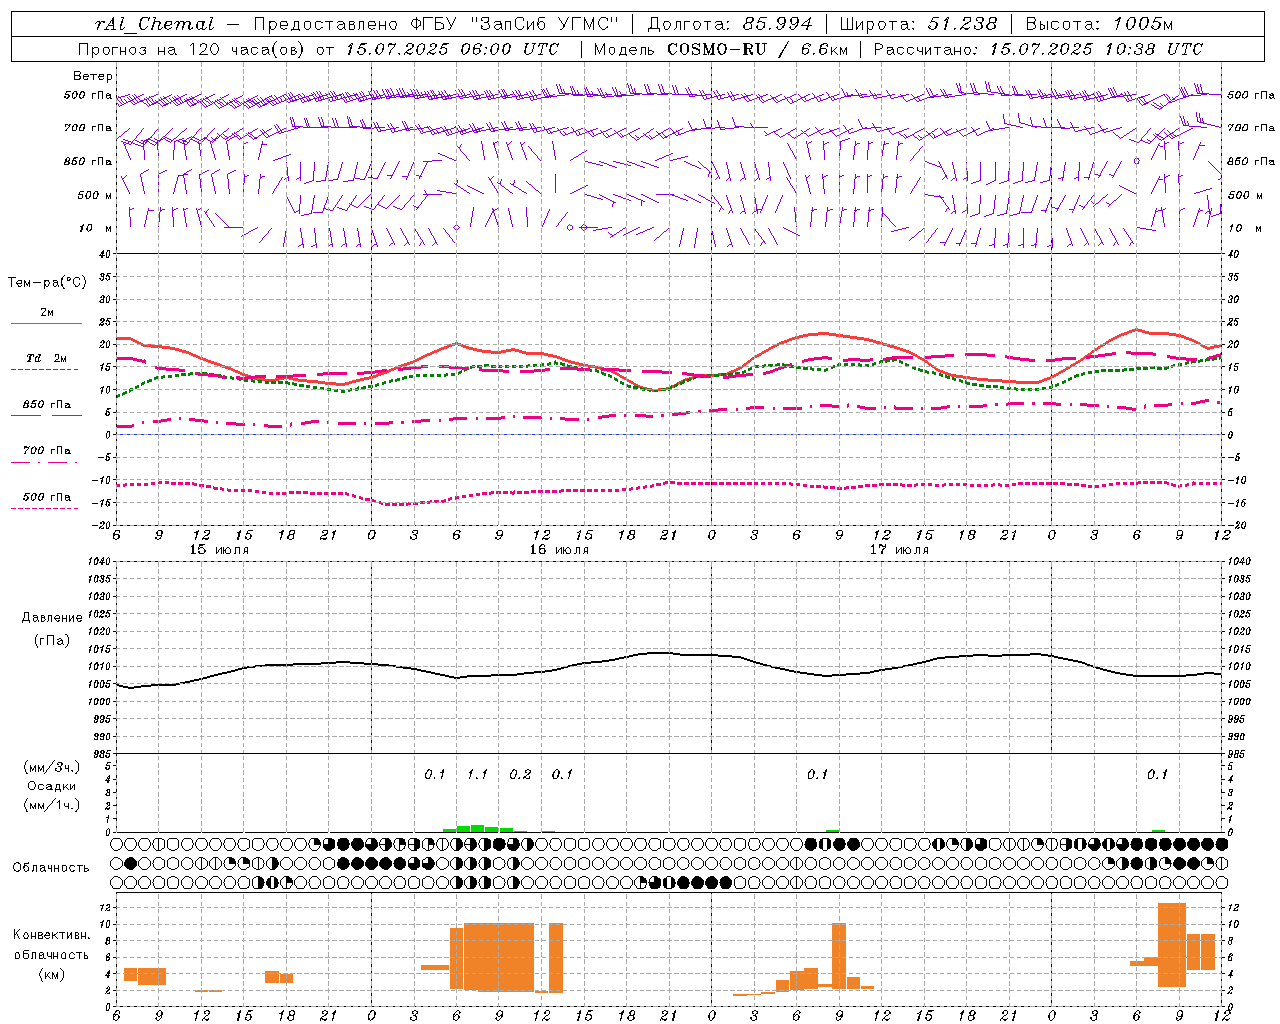Click the green dashed Td 2м legend line
Image resolution: width=1280 pixels, height=1024 pixels.
point(44,369)
